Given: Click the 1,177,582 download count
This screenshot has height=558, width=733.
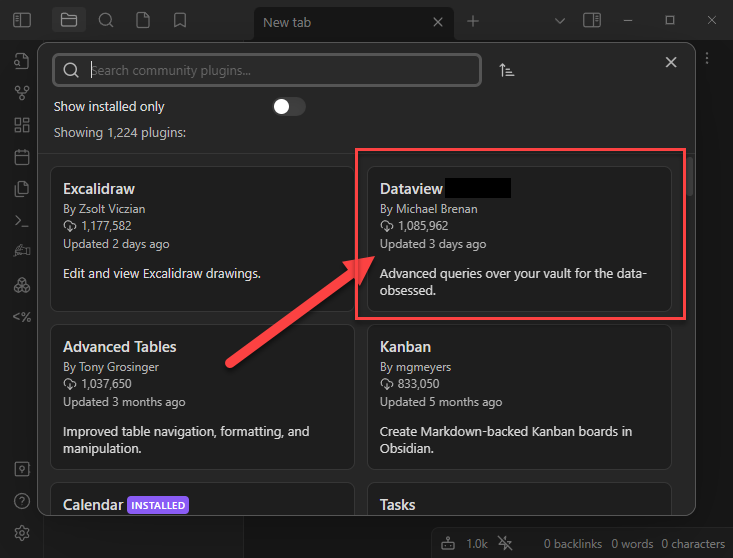Looking at the screenshot, I should point(106,226).
